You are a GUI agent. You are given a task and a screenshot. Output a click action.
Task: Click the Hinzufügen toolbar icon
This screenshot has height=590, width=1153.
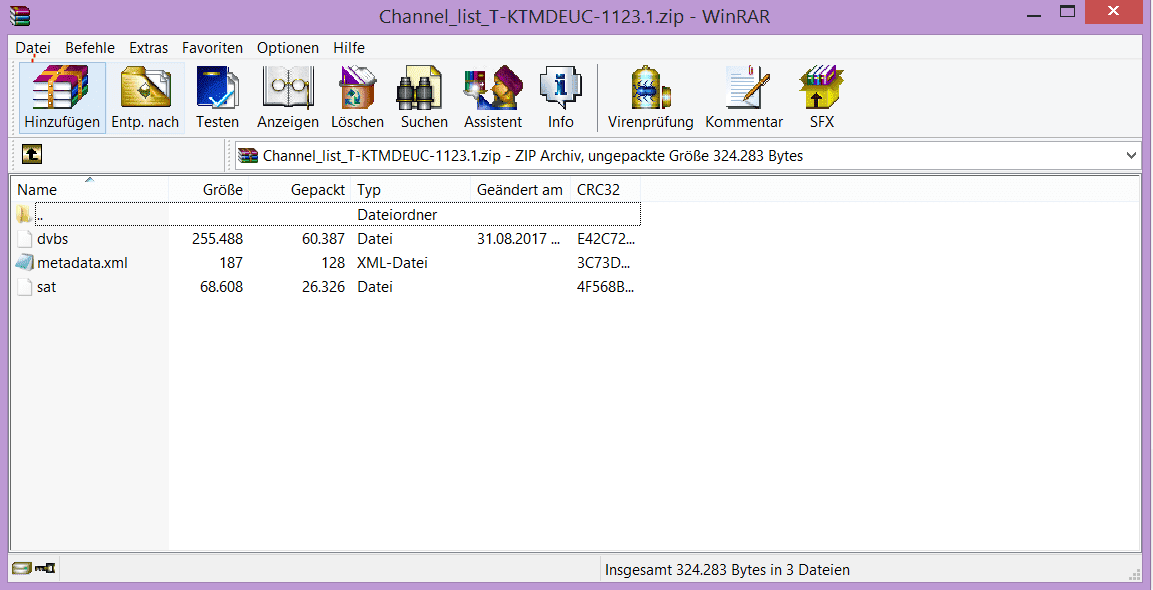62,97
